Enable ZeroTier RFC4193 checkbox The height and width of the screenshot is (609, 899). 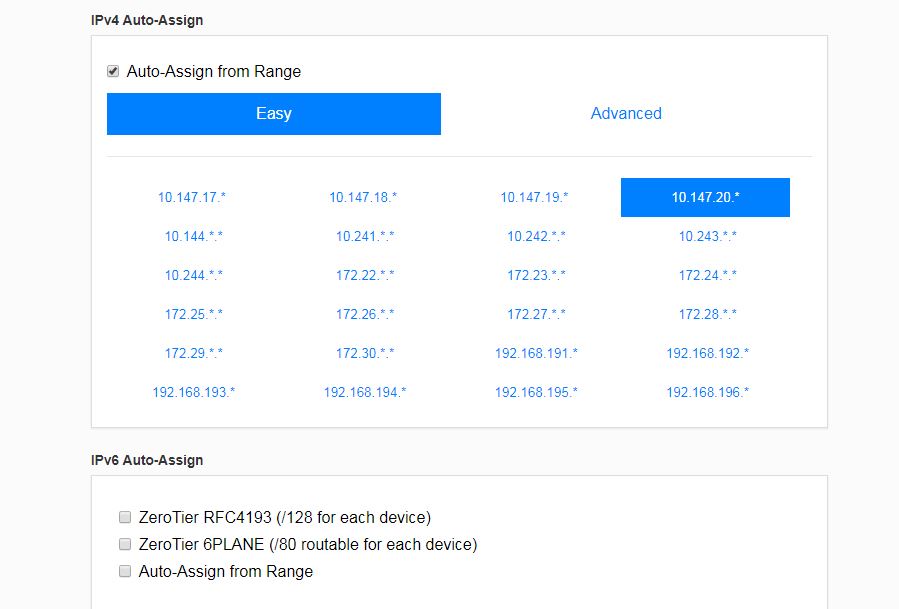[x=124, y=517]
